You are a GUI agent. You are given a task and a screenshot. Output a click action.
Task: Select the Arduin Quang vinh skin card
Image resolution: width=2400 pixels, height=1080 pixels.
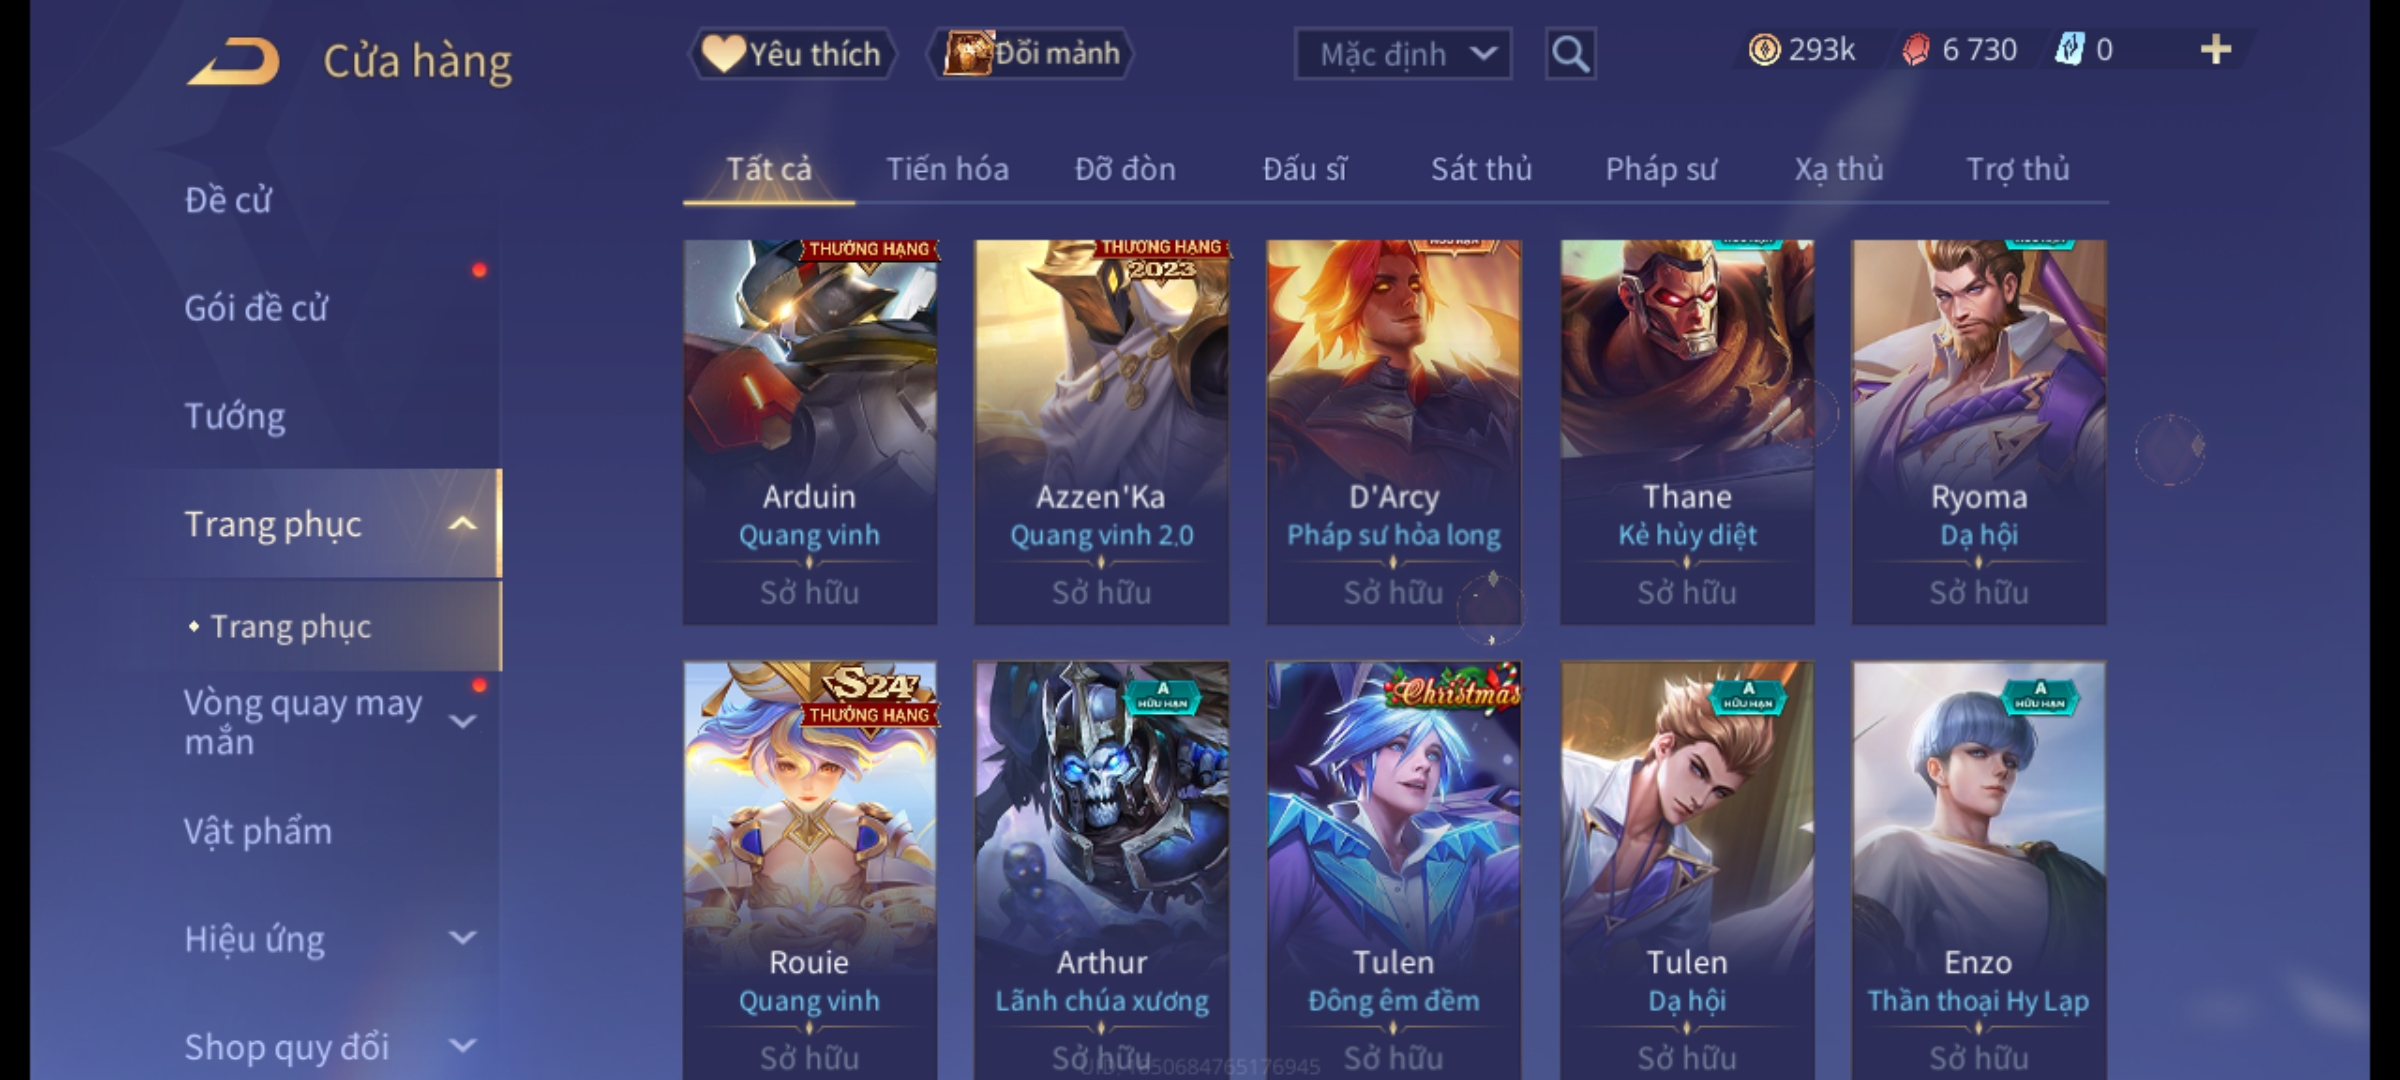(810, 432)
